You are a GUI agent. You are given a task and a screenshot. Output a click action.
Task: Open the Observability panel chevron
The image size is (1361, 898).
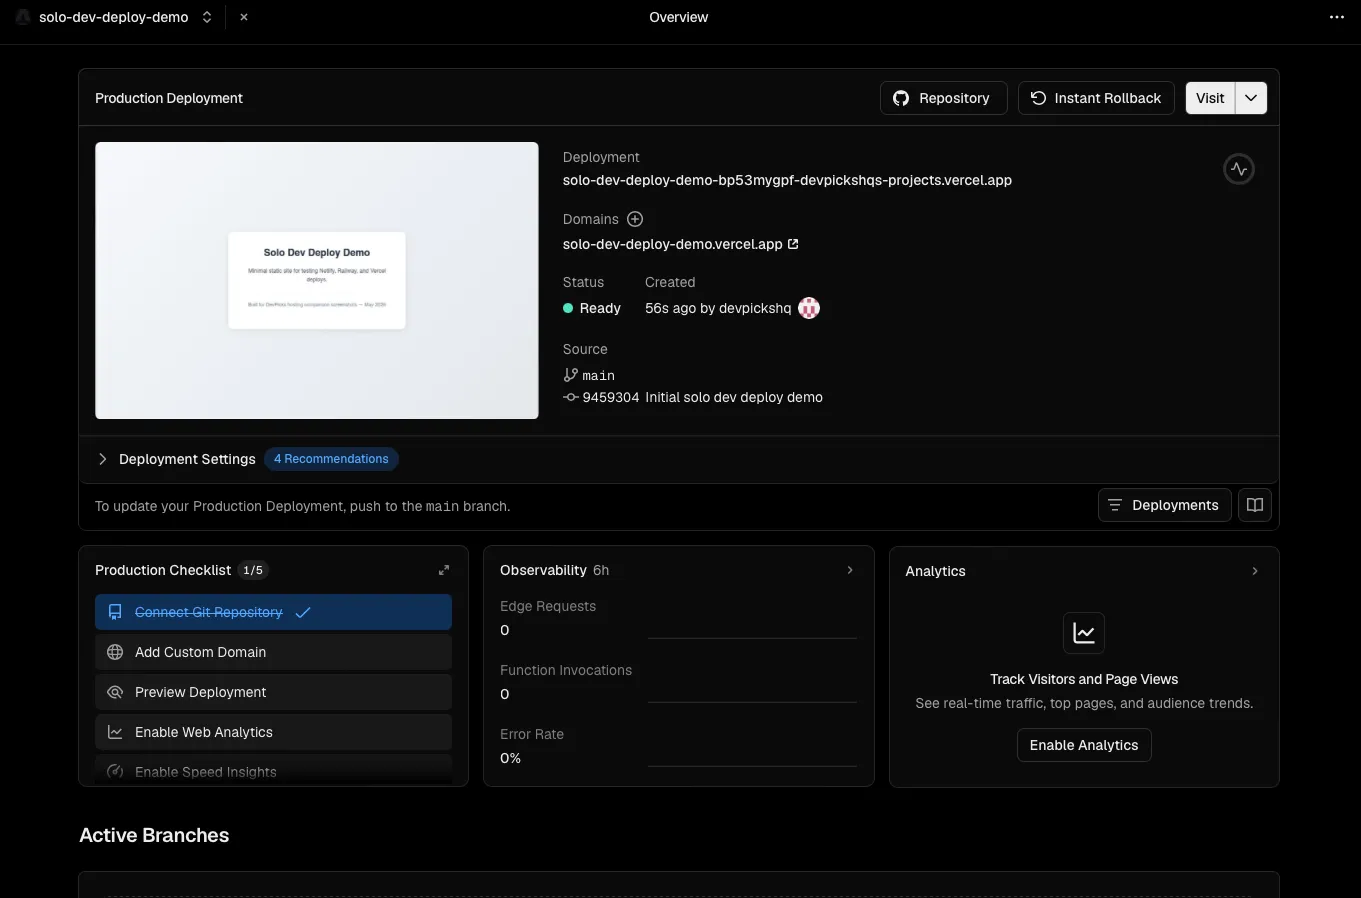[850, 570]
